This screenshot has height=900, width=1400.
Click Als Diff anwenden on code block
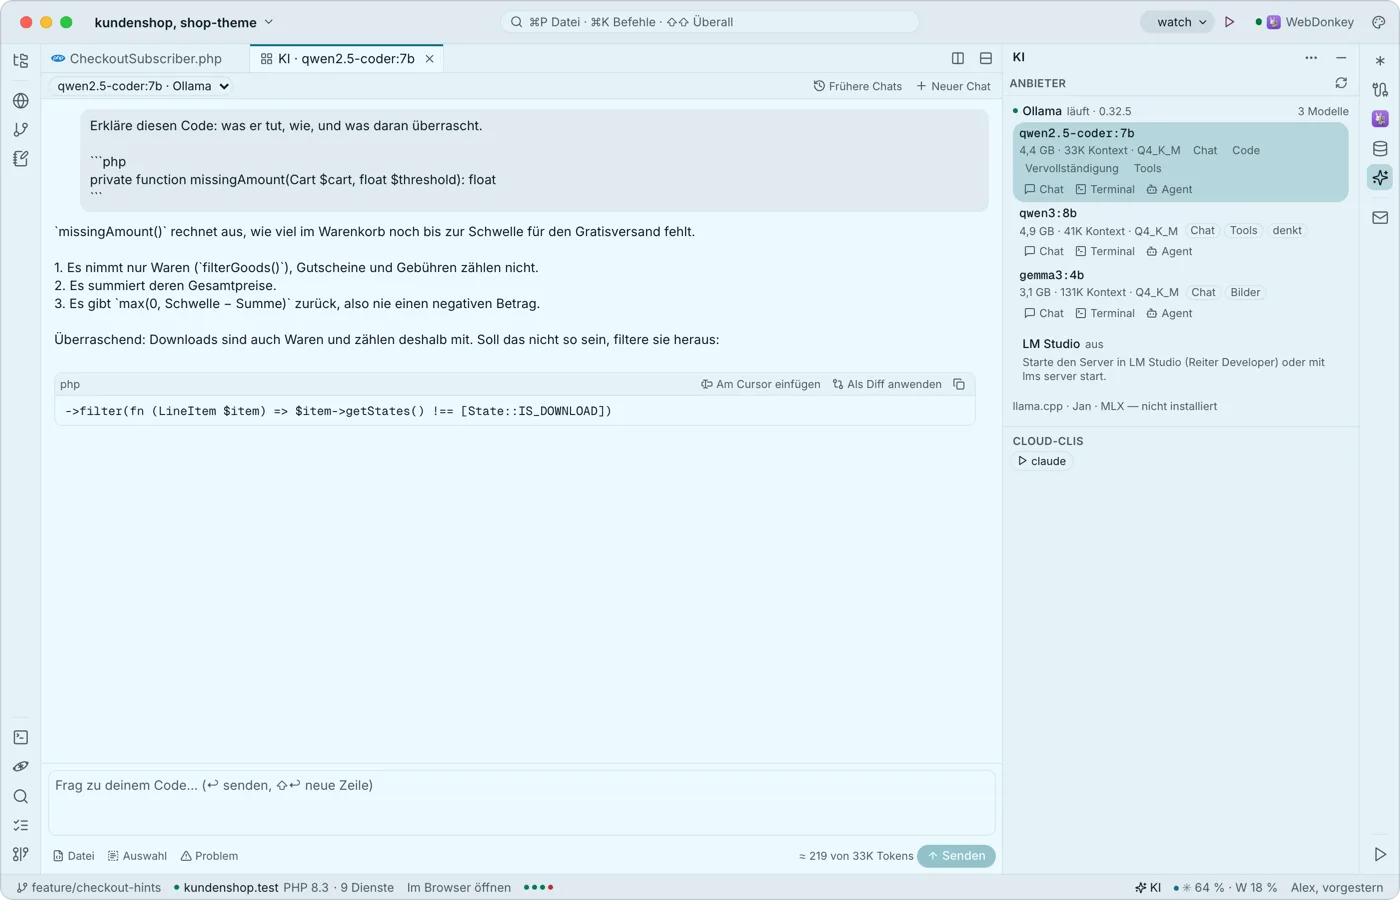[887, 384]
